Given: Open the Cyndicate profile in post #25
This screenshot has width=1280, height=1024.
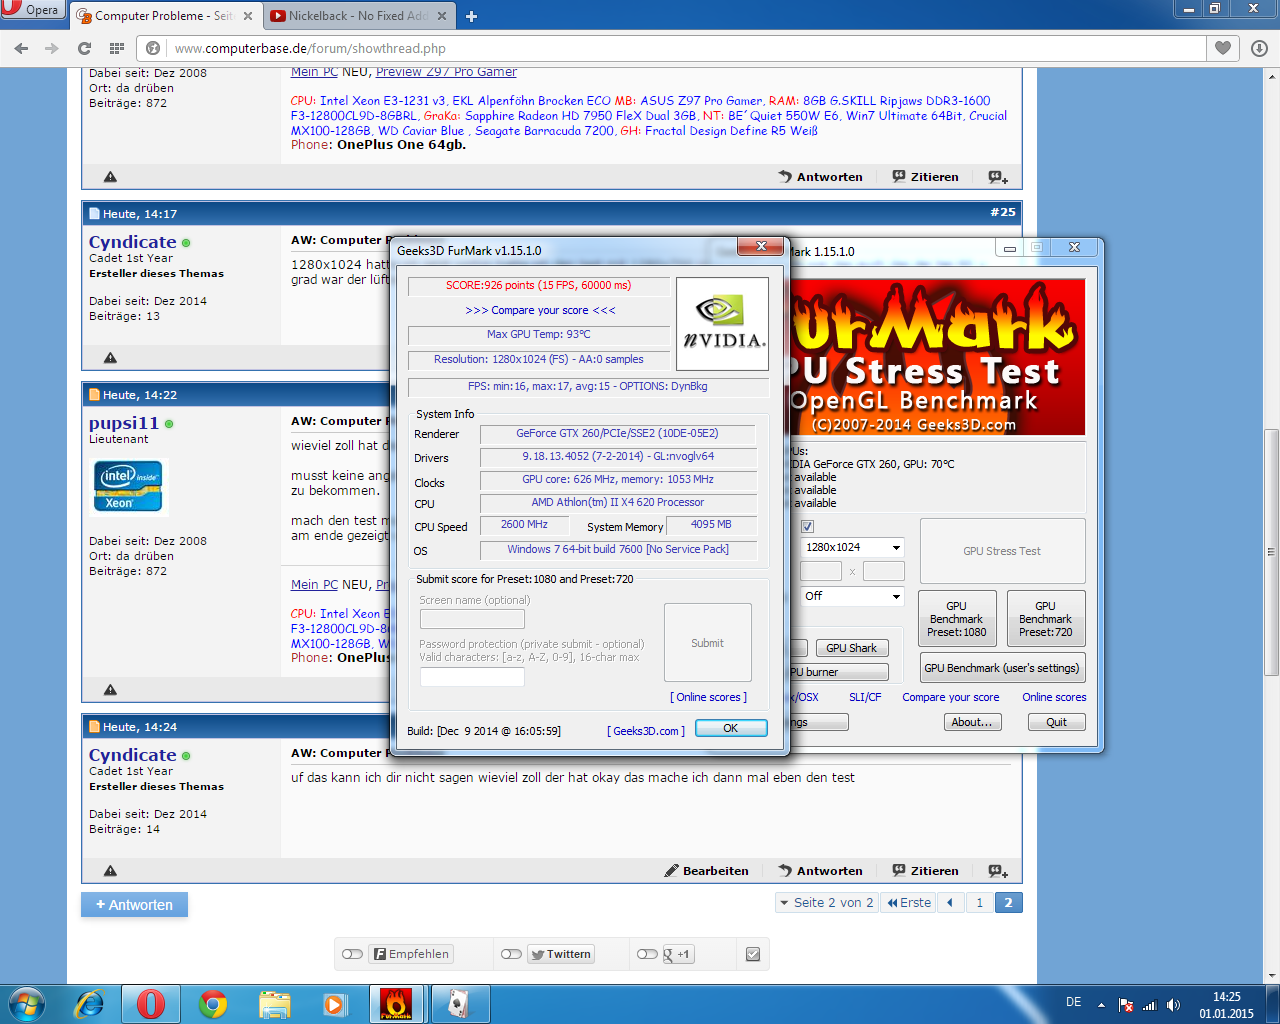Looking at the screenshot, I should (x=132, y=242).
